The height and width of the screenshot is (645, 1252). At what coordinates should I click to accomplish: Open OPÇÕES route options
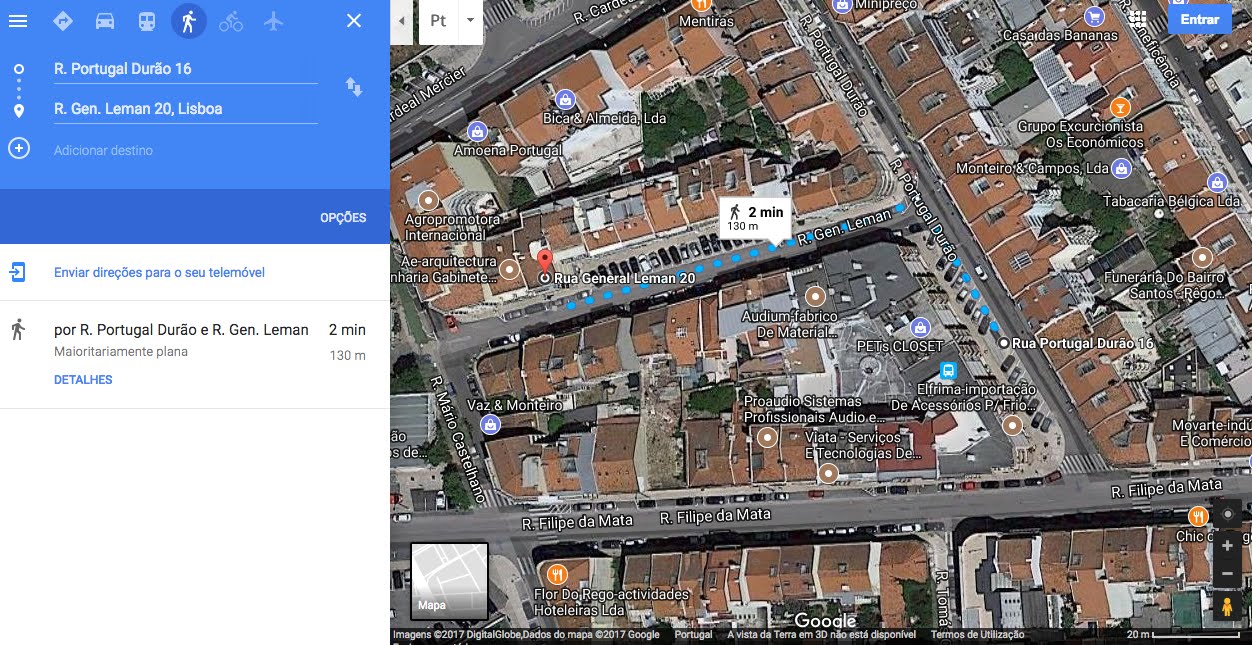(x=343, y=217)
